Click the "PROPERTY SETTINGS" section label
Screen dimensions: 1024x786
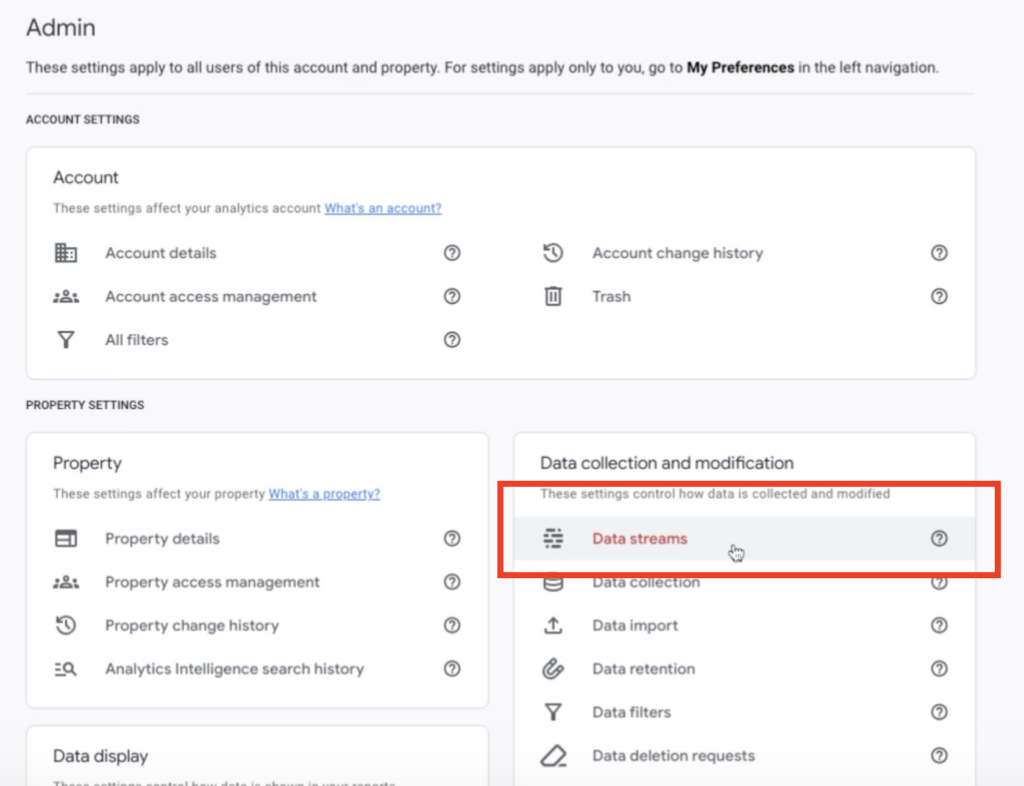tap(85, 405)
